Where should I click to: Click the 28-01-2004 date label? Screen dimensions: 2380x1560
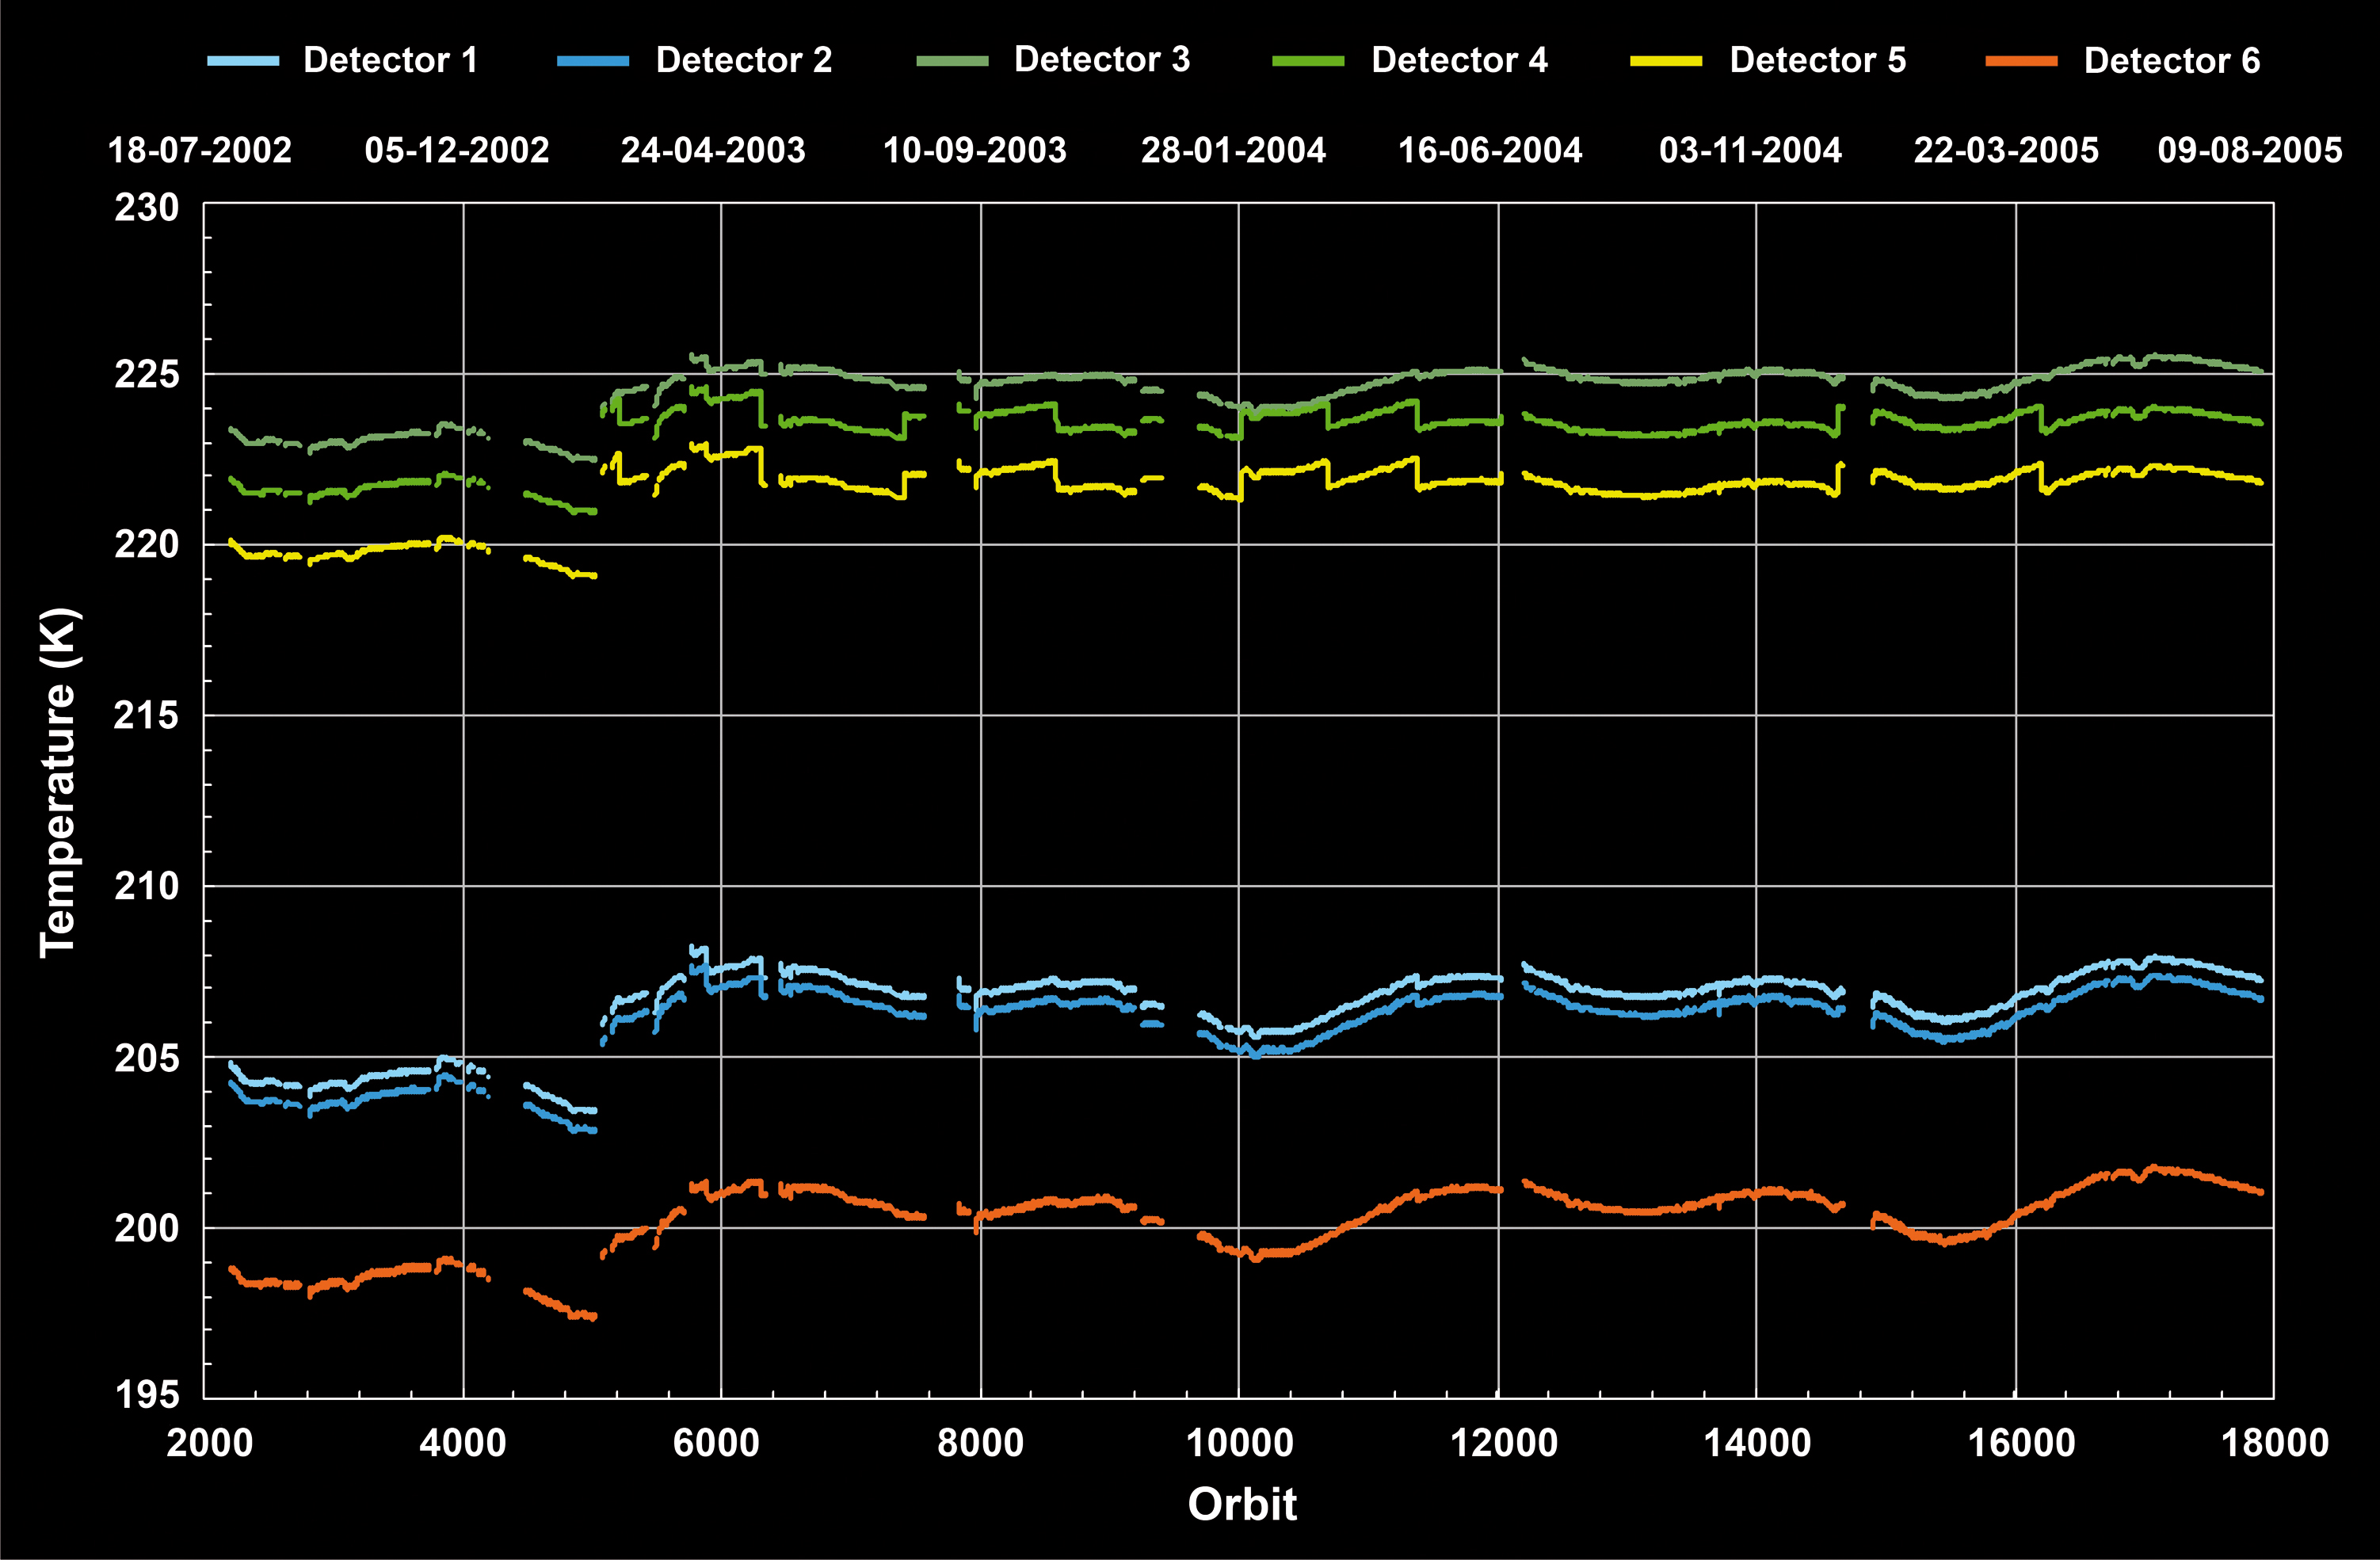point(1233,150)
